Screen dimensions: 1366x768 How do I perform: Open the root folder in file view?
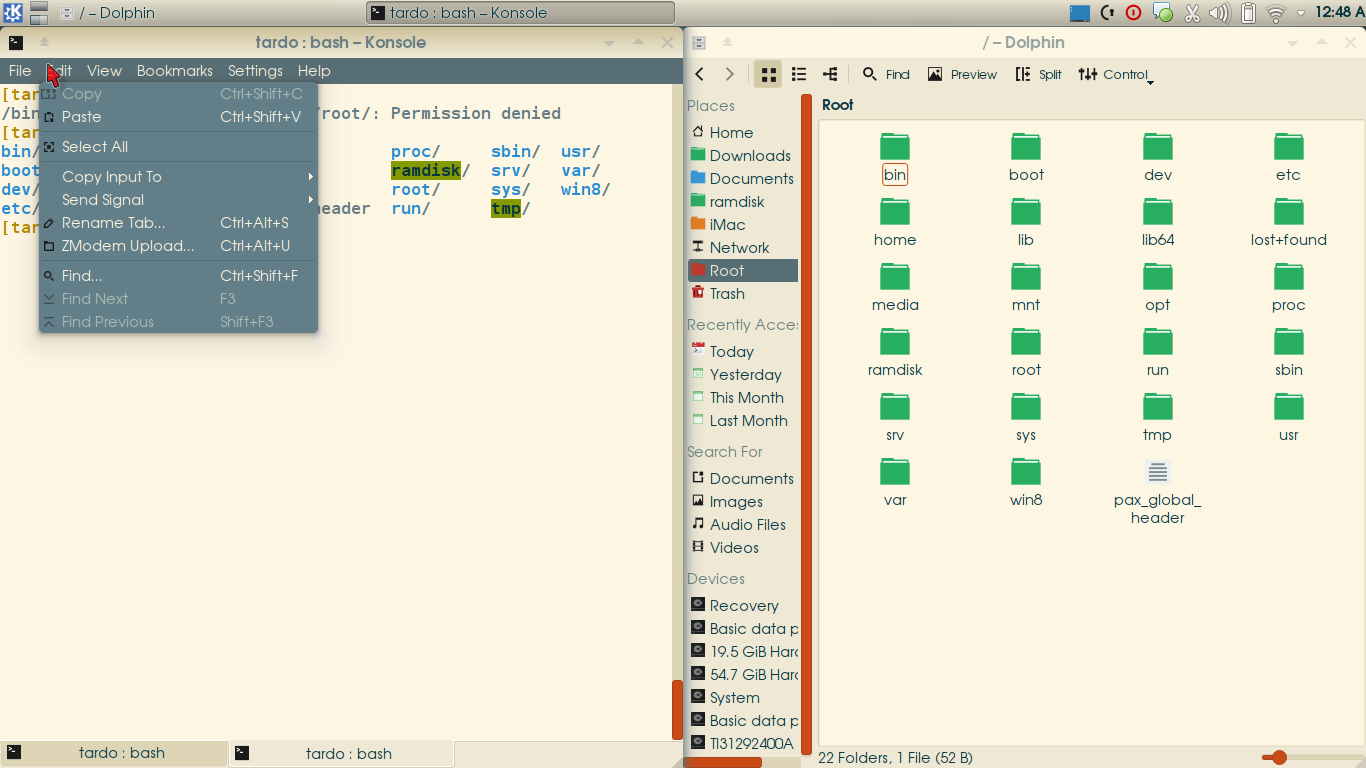pyautogui.click(x=1026, y=353)
